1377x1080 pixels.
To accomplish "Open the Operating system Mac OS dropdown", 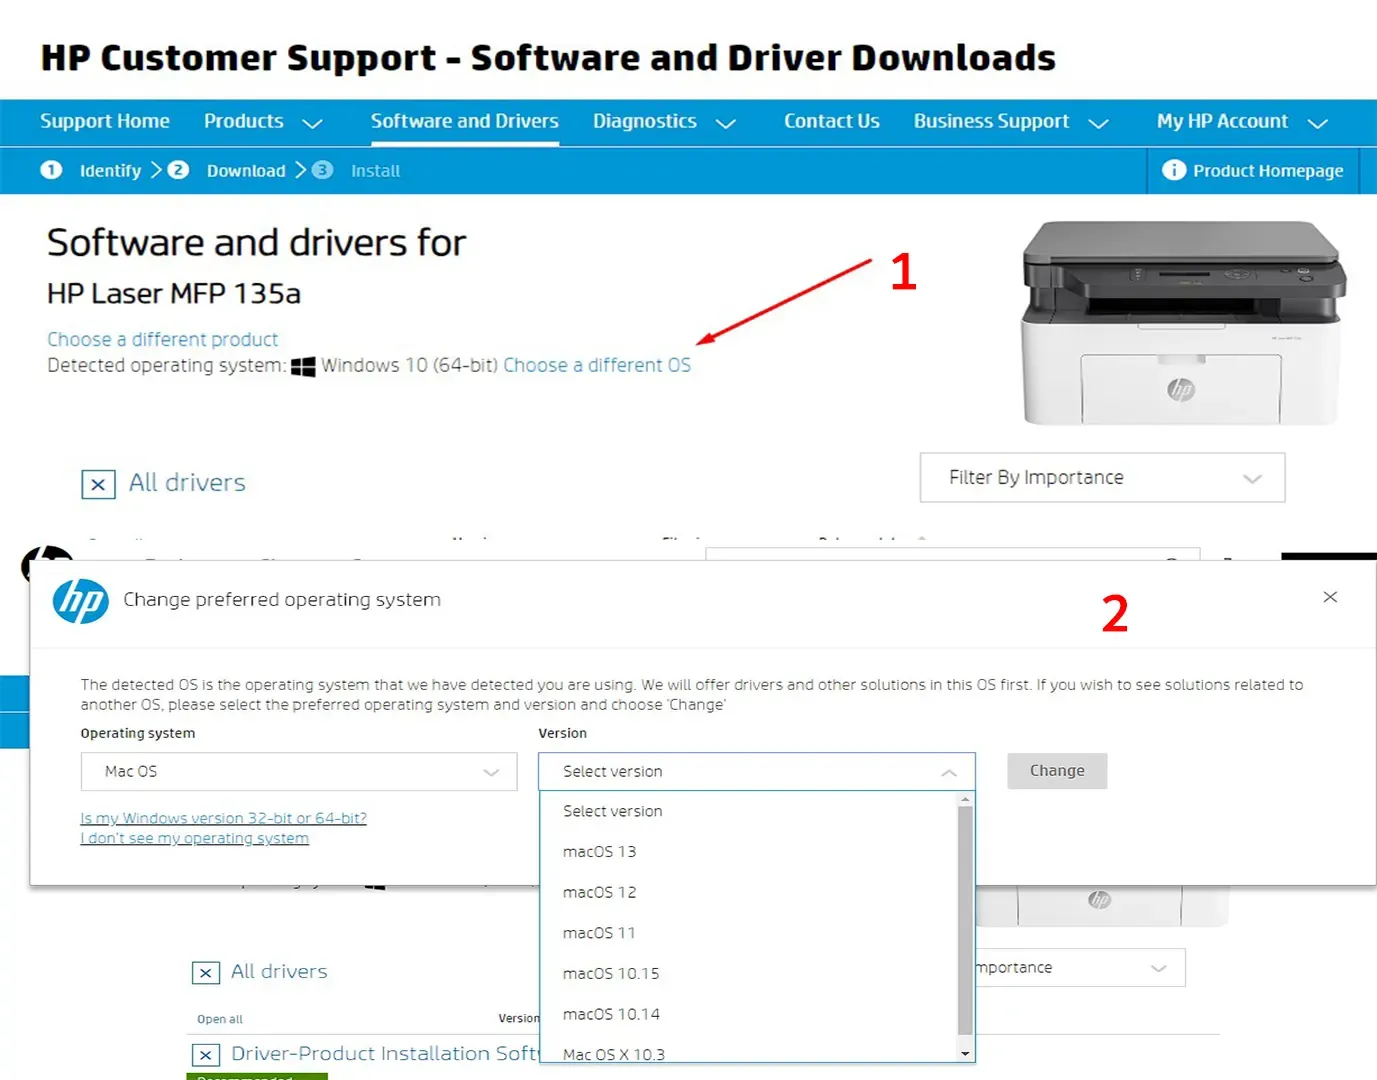I will 299,772.
